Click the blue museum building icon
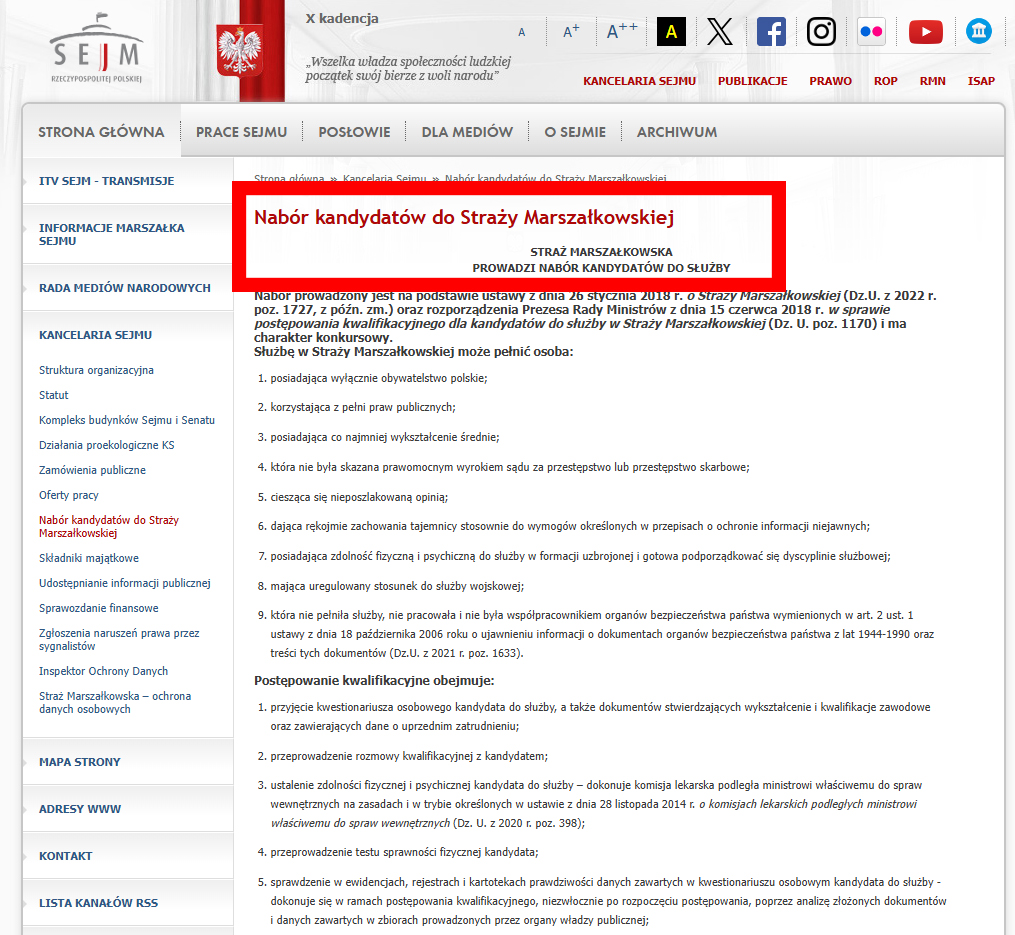Viewport: 1015px width, 935px height. coord(978,31)
